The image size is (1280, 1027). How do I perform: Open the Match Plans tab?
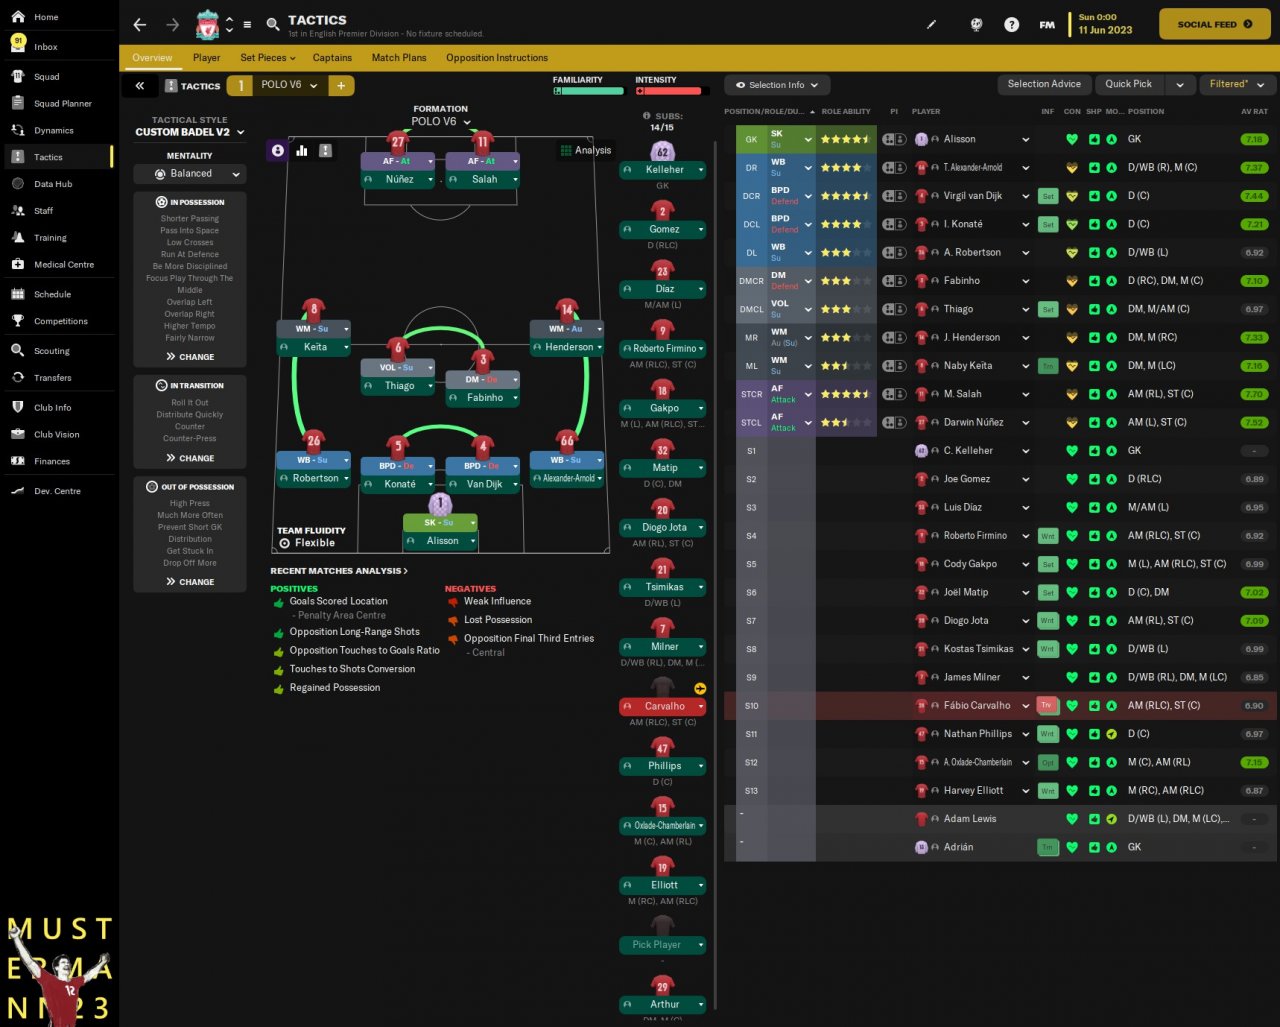399,58
